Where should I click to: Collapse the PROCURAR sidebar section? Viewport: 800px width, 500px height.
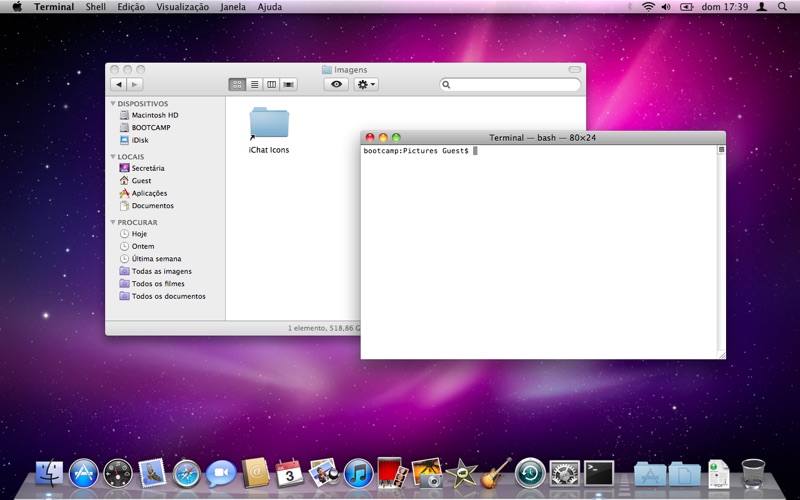[113, 222]
